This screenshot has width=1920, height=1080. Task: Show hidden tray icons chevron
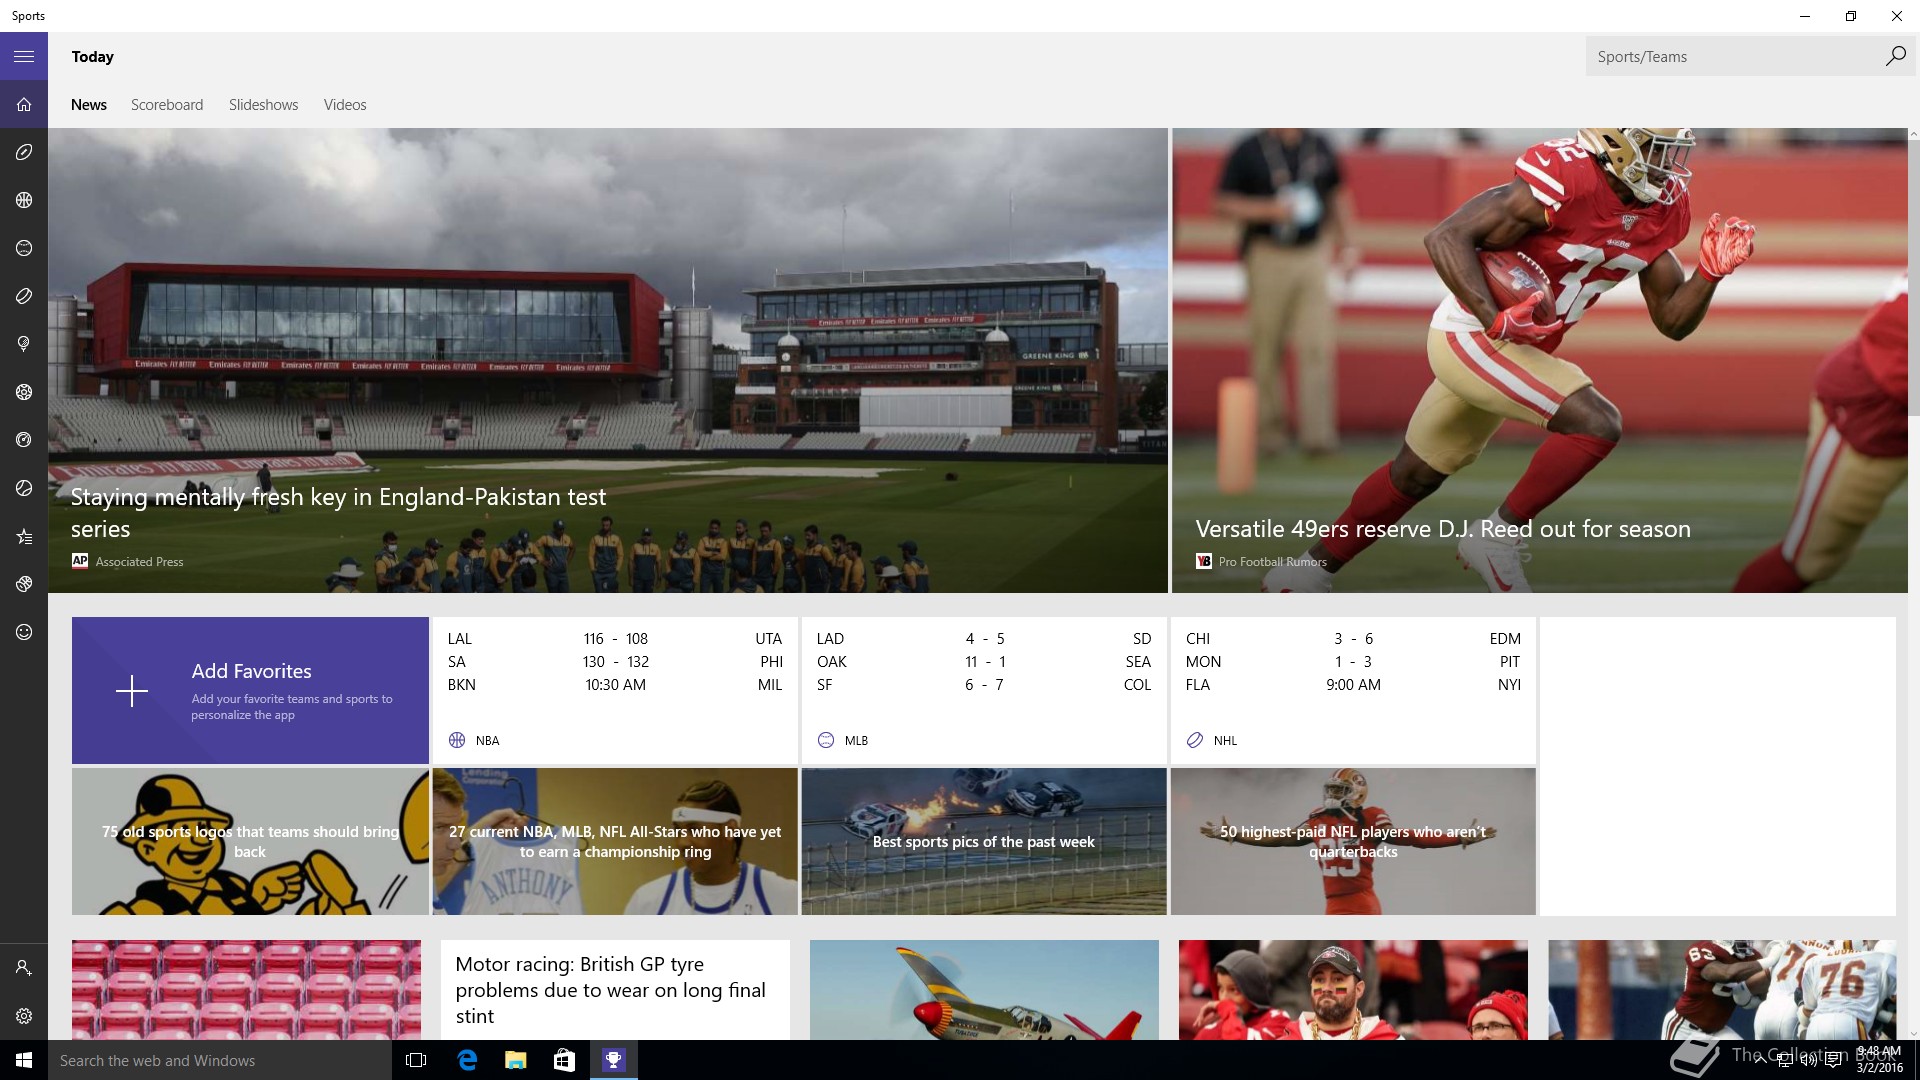[1760, 1060]
